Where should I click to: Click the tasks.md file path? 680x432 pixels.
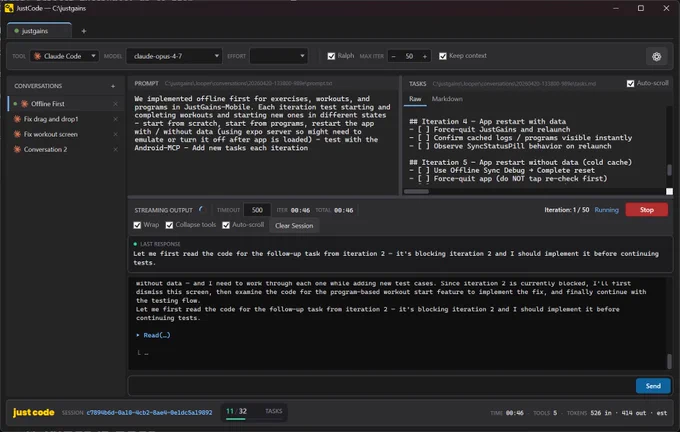point(514,84)
